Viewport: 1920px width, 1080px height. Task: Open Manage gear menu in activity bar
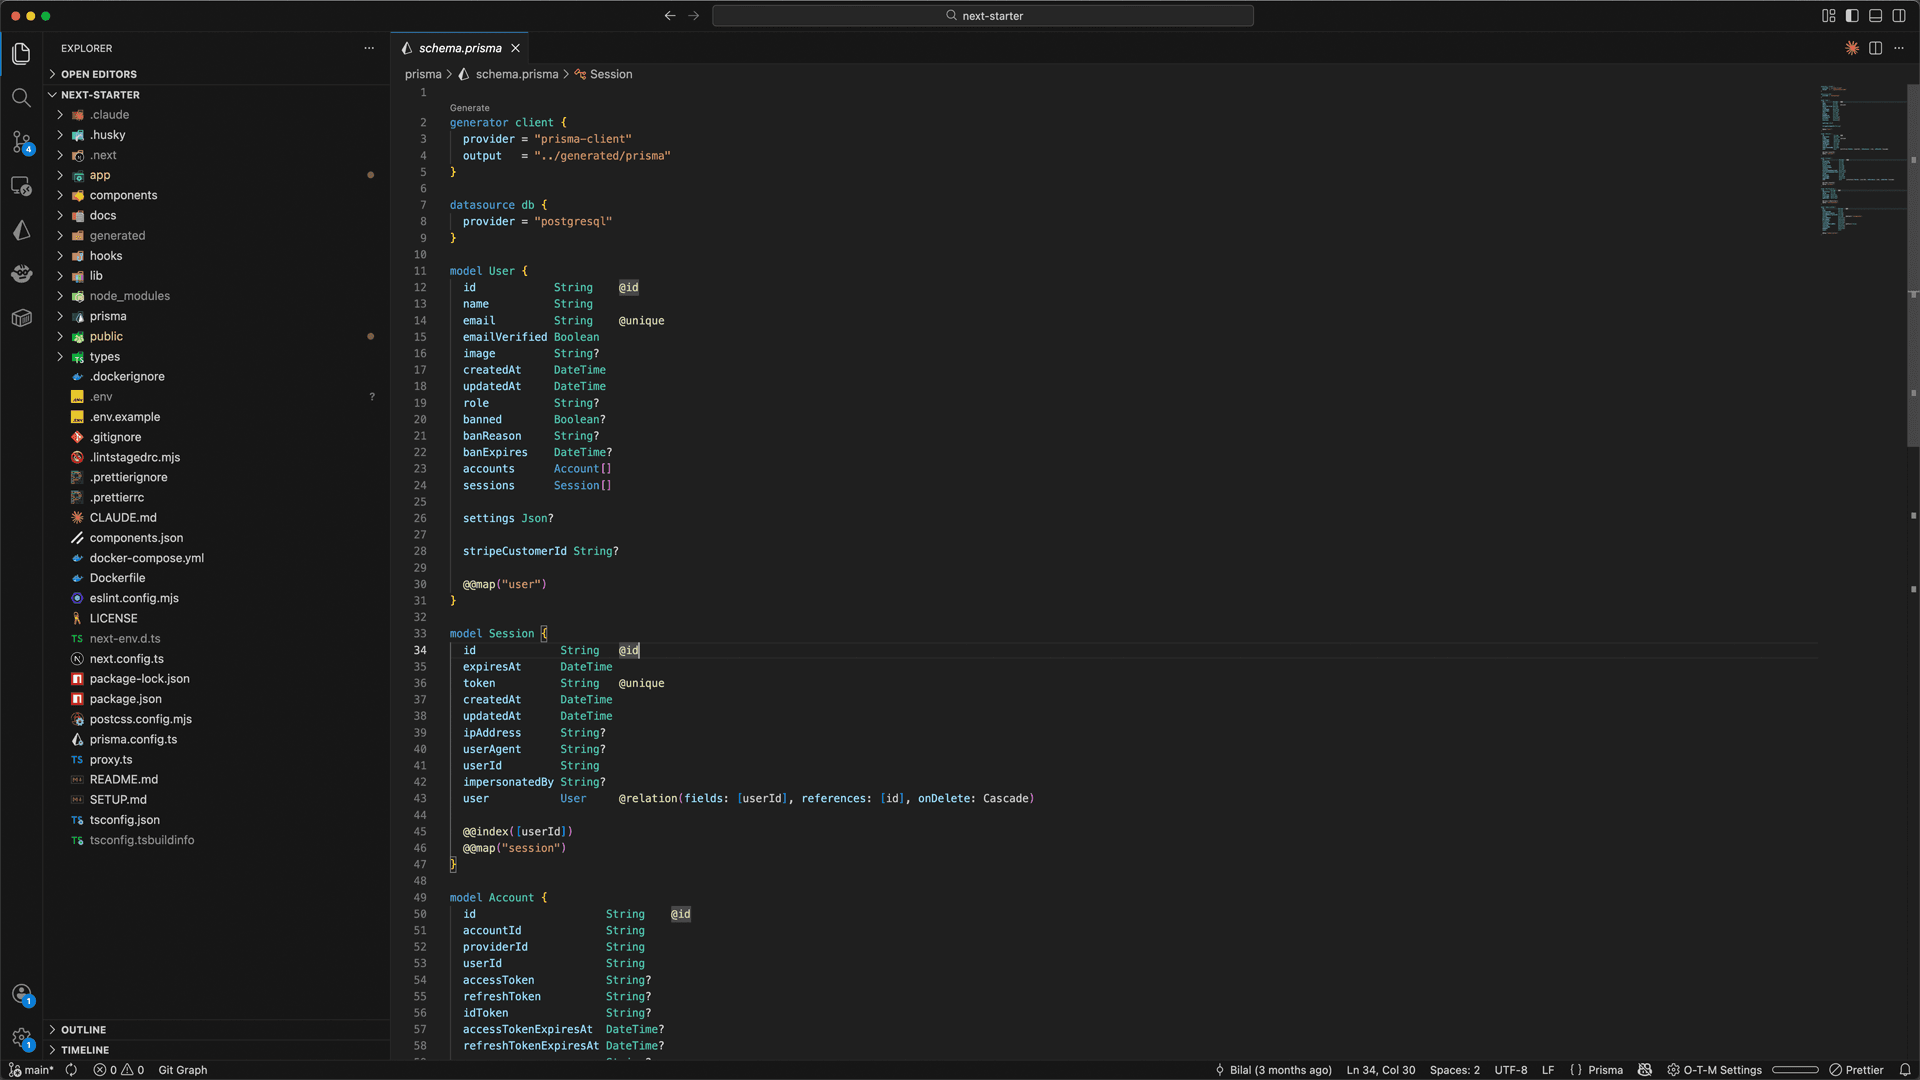coord(21,1038)
